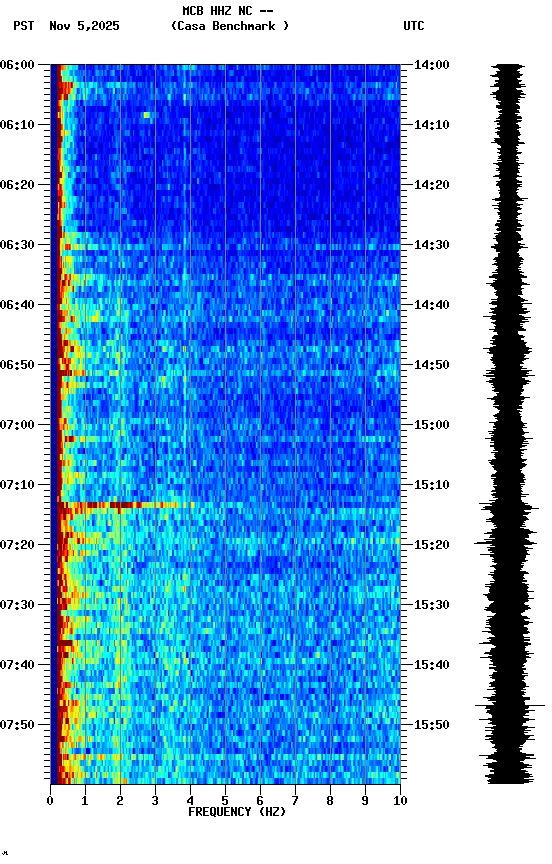Click the 14:50 UTC time label
The width and height of the screenshot is (552, 864).
(432, 365)
